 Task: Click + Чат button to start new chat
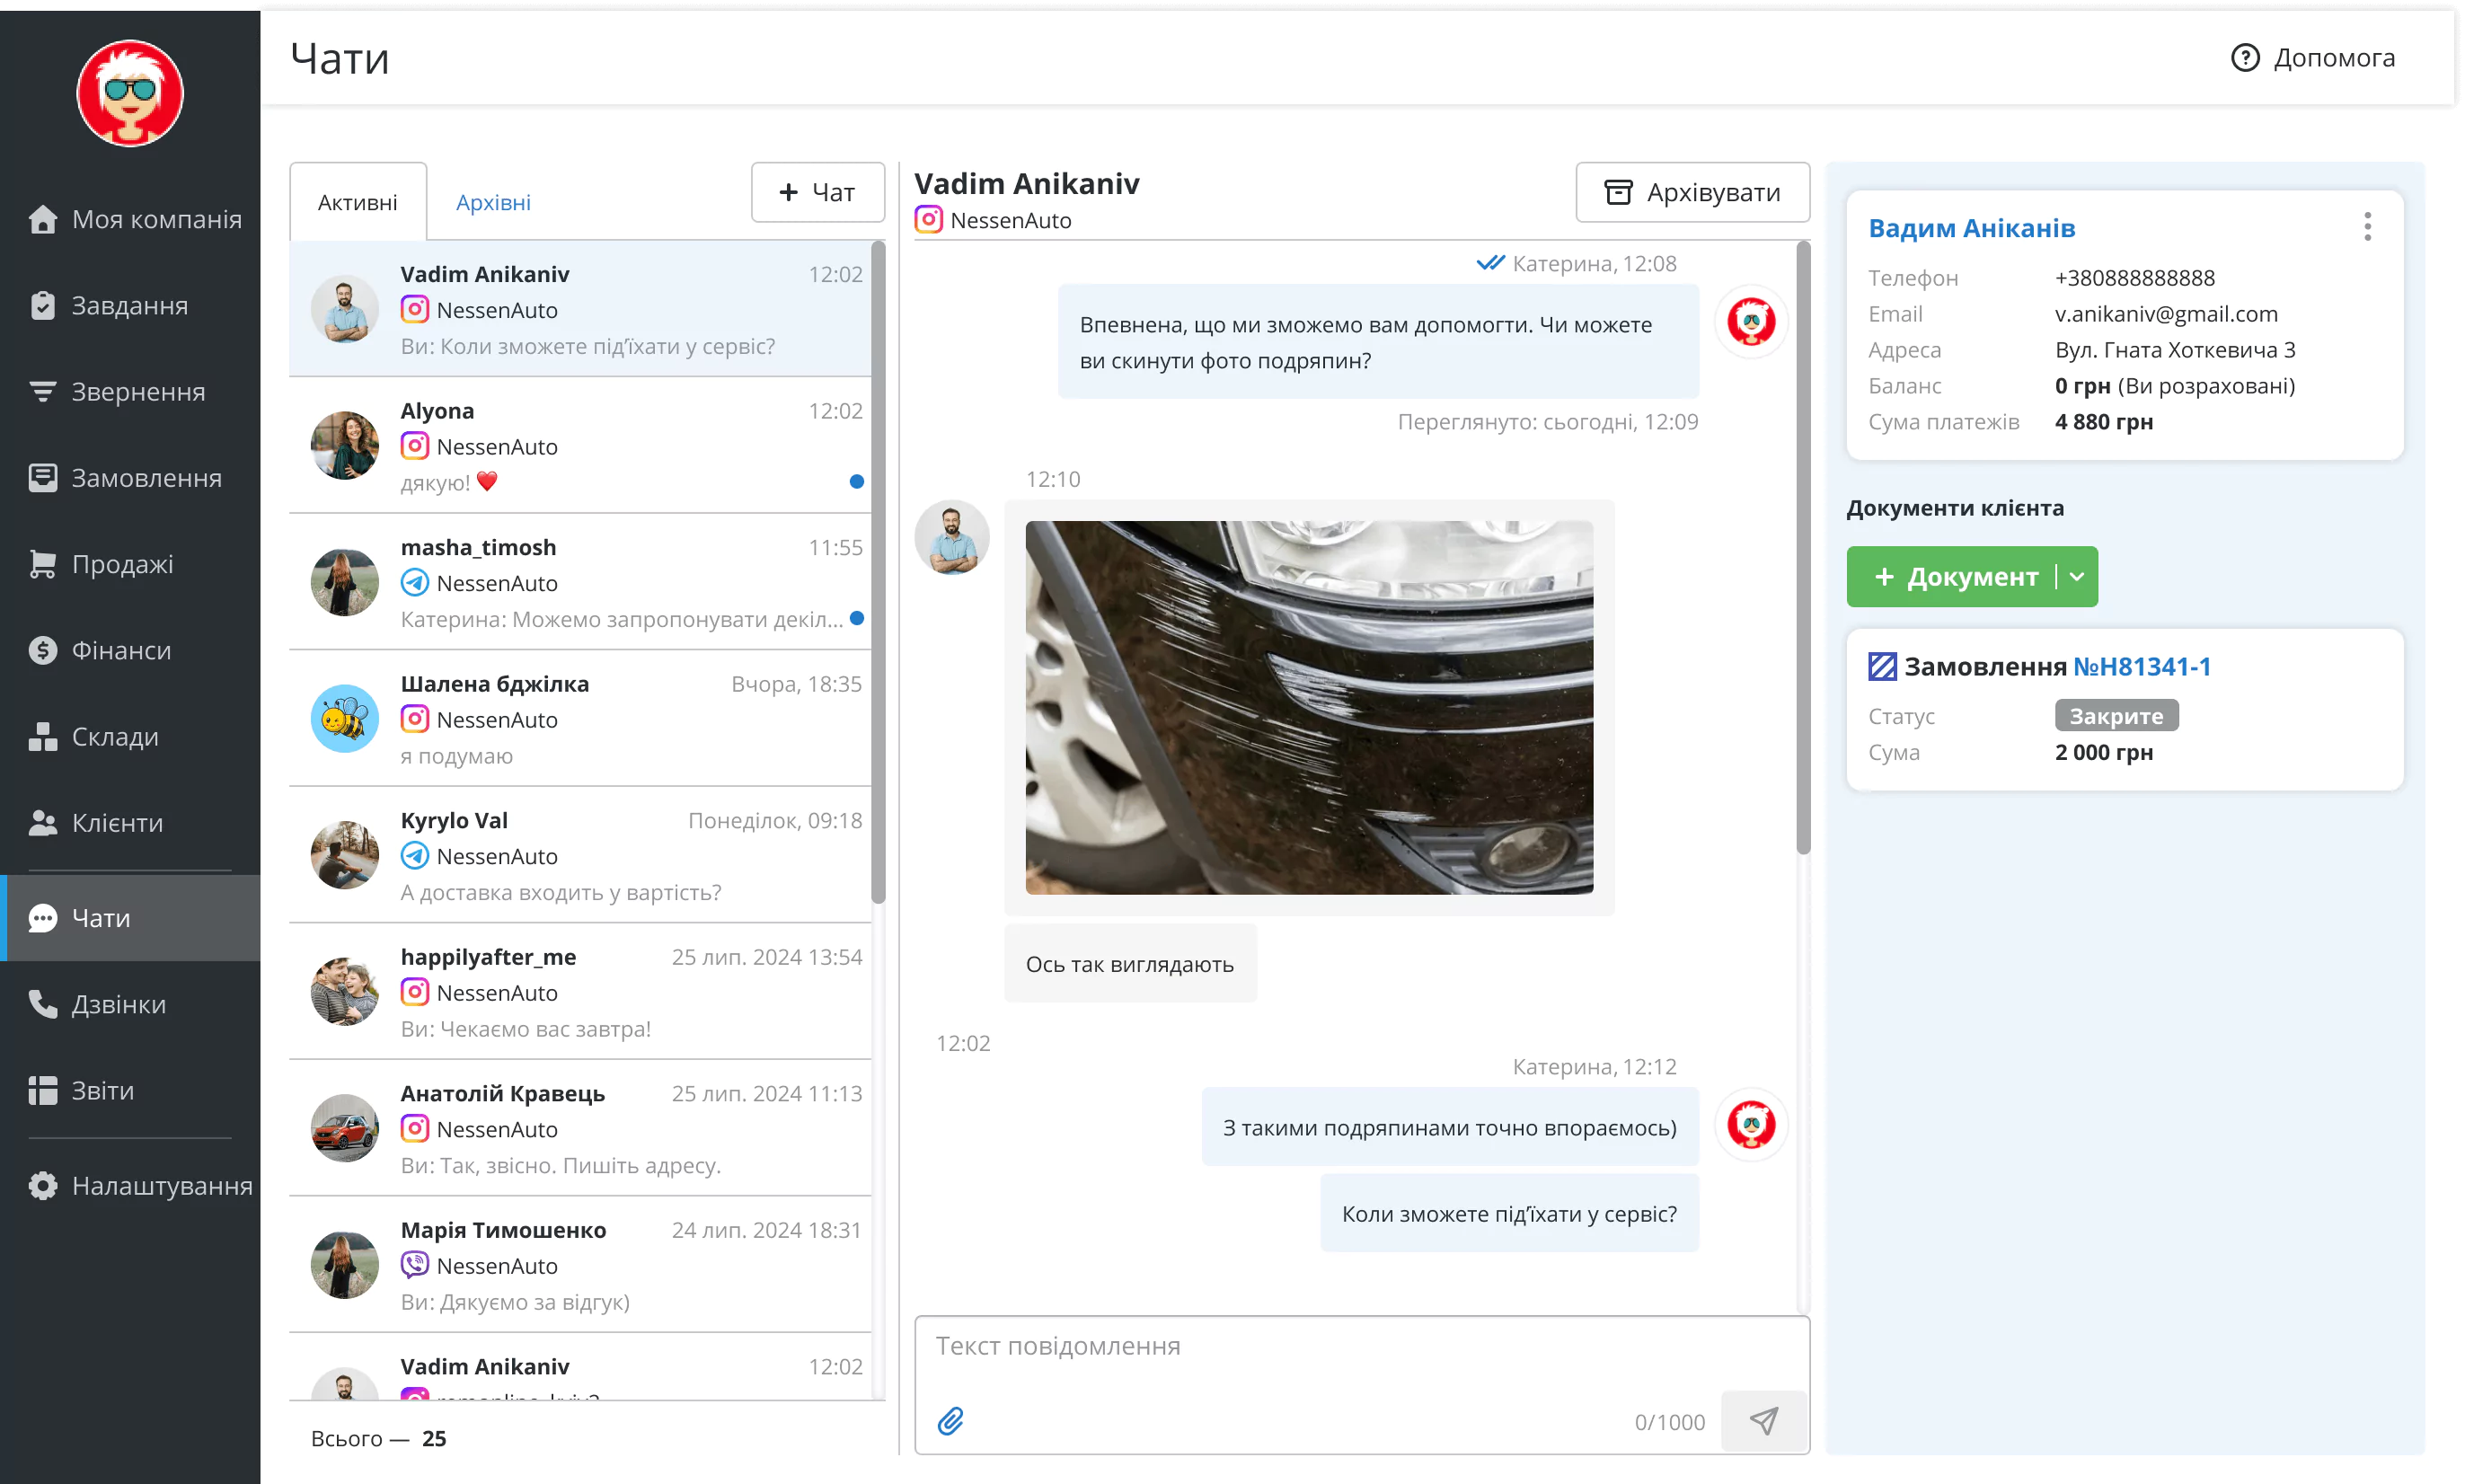815,190
